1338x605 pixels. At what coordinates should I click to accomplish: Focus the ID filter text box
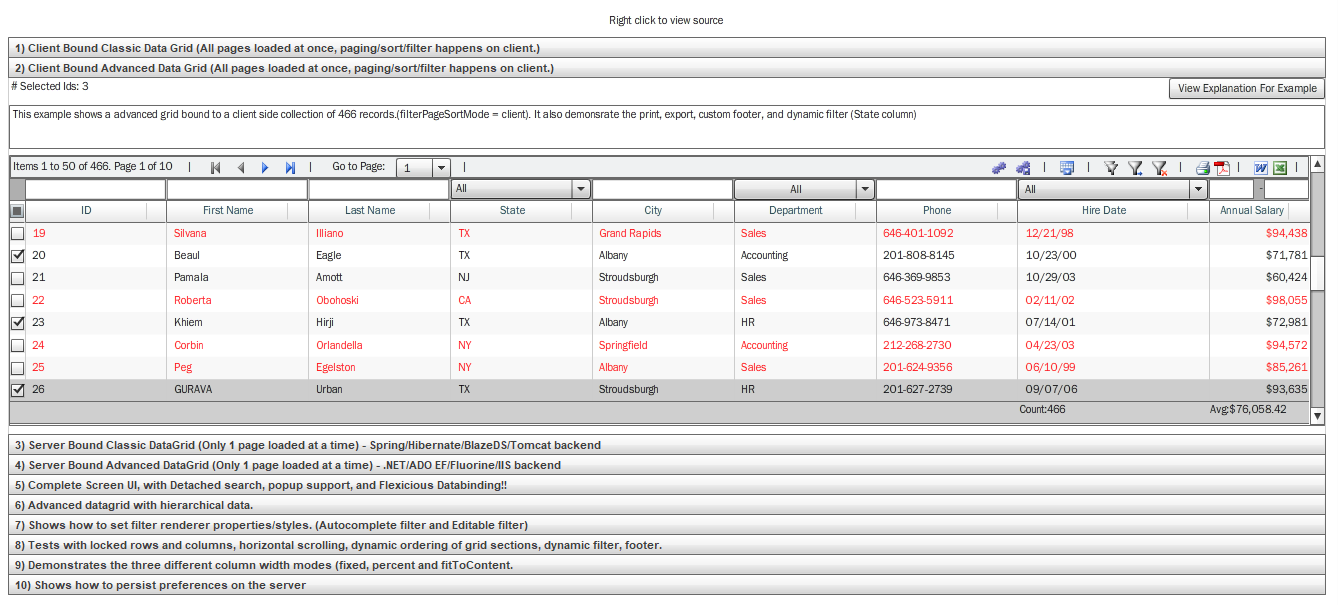95,189
